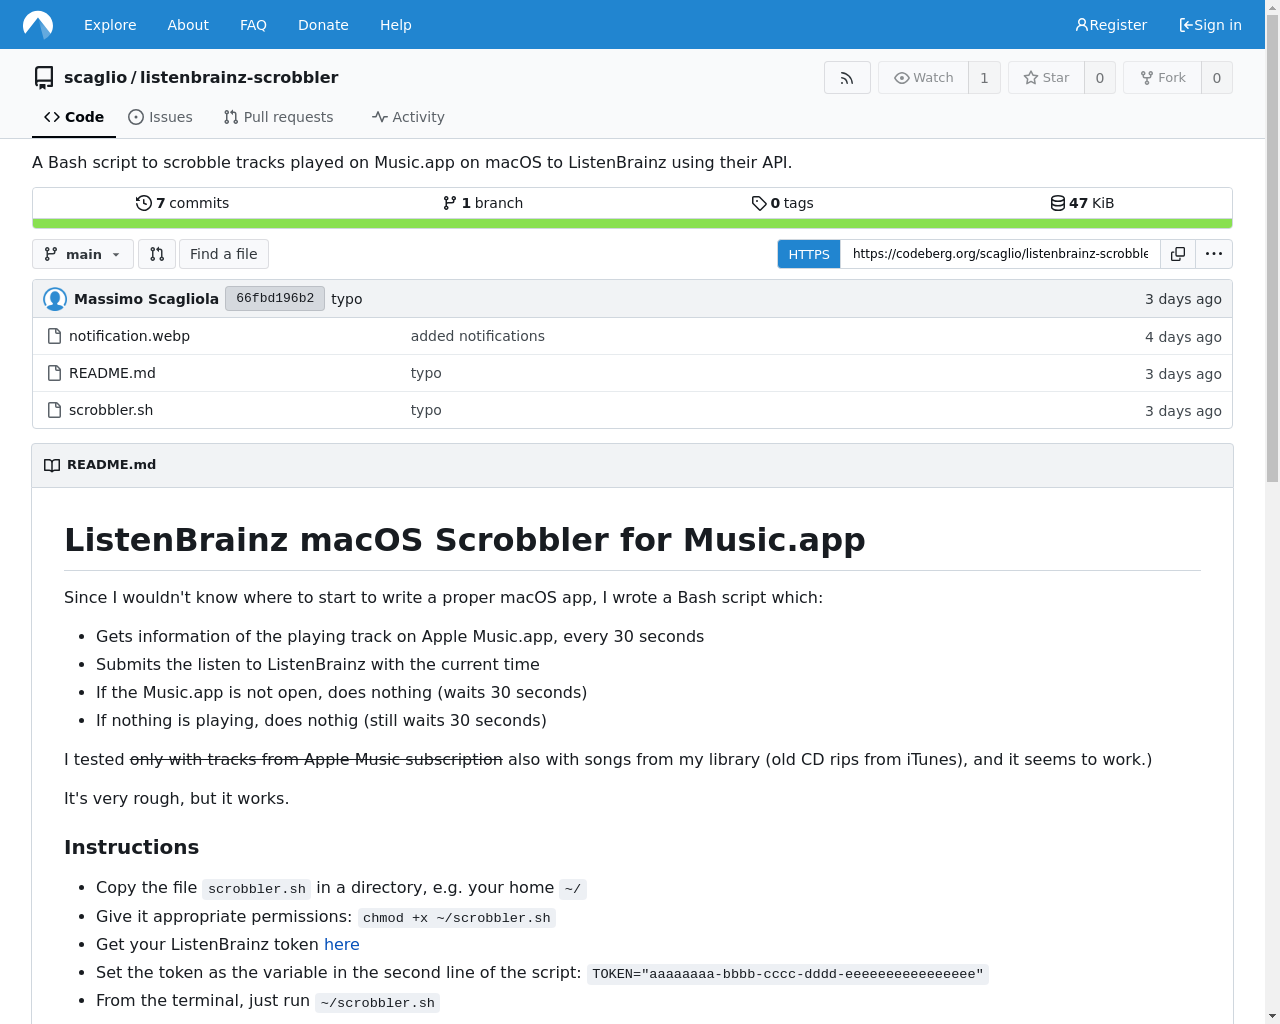Screen dimensions: 1280x1024
Task: Open commit 66fbd196b2
Action: click(x=275, y=298)
